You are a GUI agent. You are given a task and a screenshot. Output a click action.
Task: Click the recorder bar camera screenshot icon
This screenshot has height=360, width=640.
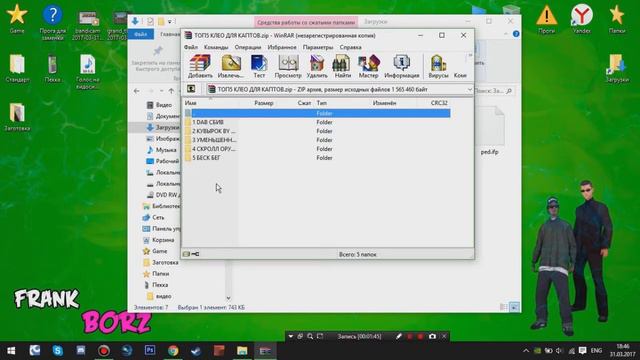tap(432, 336)
